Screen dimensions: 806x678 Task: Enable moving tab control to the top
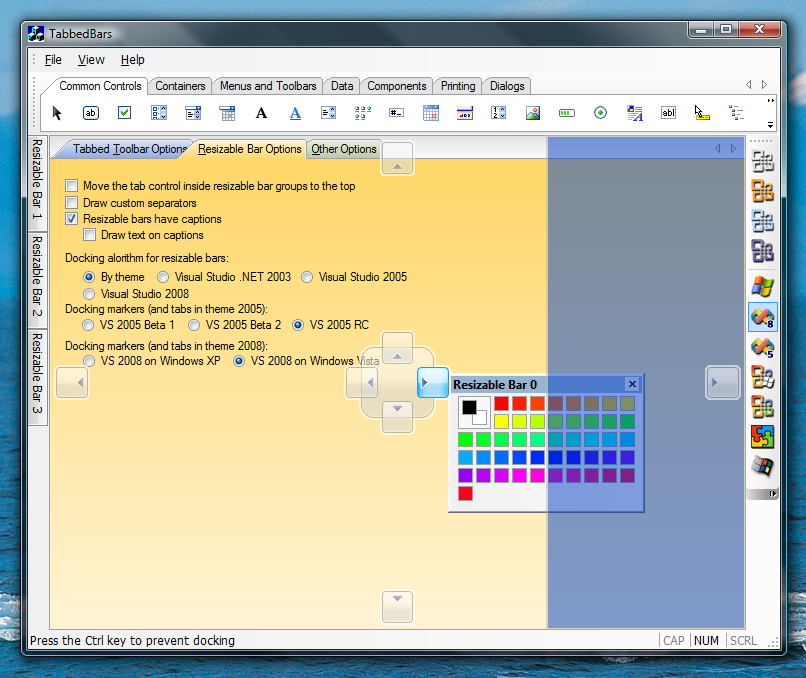[71, 186]
